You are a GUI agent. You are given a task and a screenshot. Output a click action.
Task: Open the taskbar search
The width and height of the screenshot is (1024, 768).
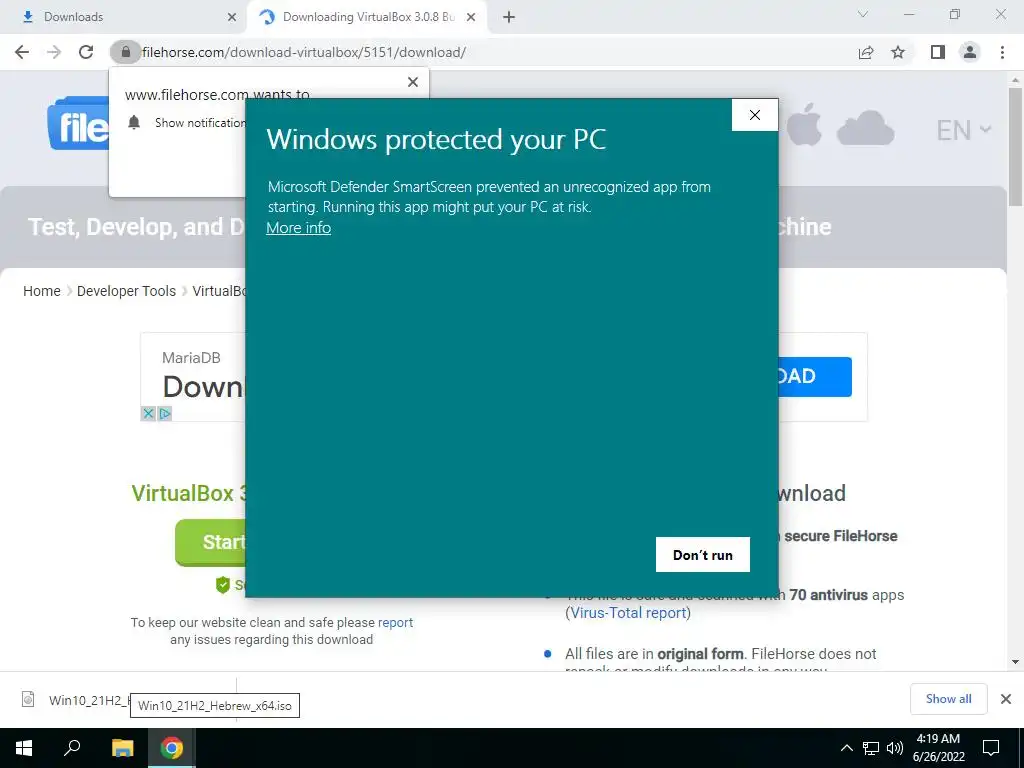coord(72,748)
